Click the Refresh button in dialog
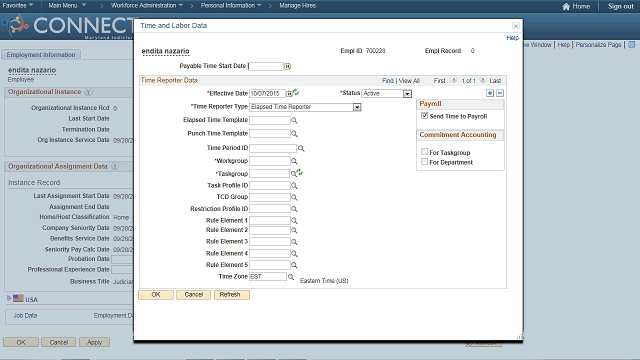Screen dimensions: 640x360 pos(231,295)
